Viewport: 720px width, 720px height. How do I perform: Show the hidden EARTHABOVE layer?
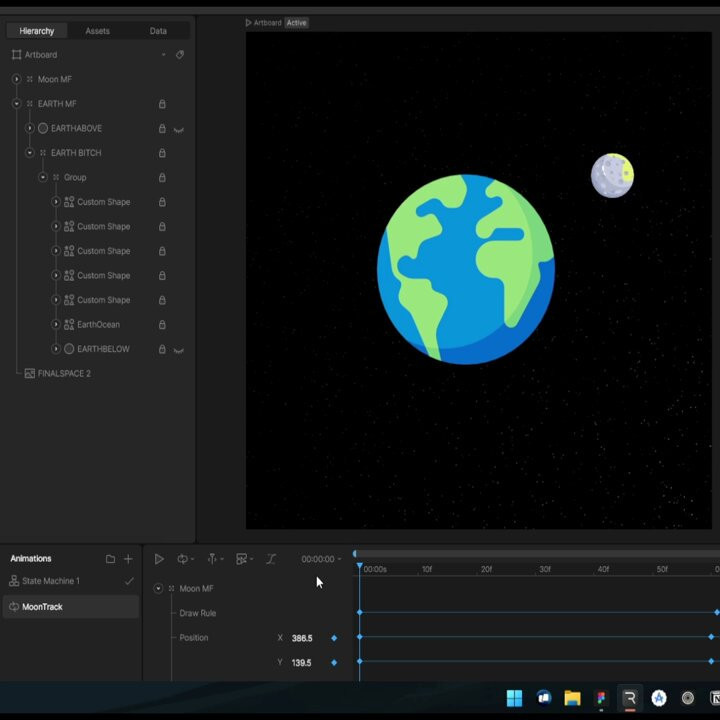coord(179,129)
